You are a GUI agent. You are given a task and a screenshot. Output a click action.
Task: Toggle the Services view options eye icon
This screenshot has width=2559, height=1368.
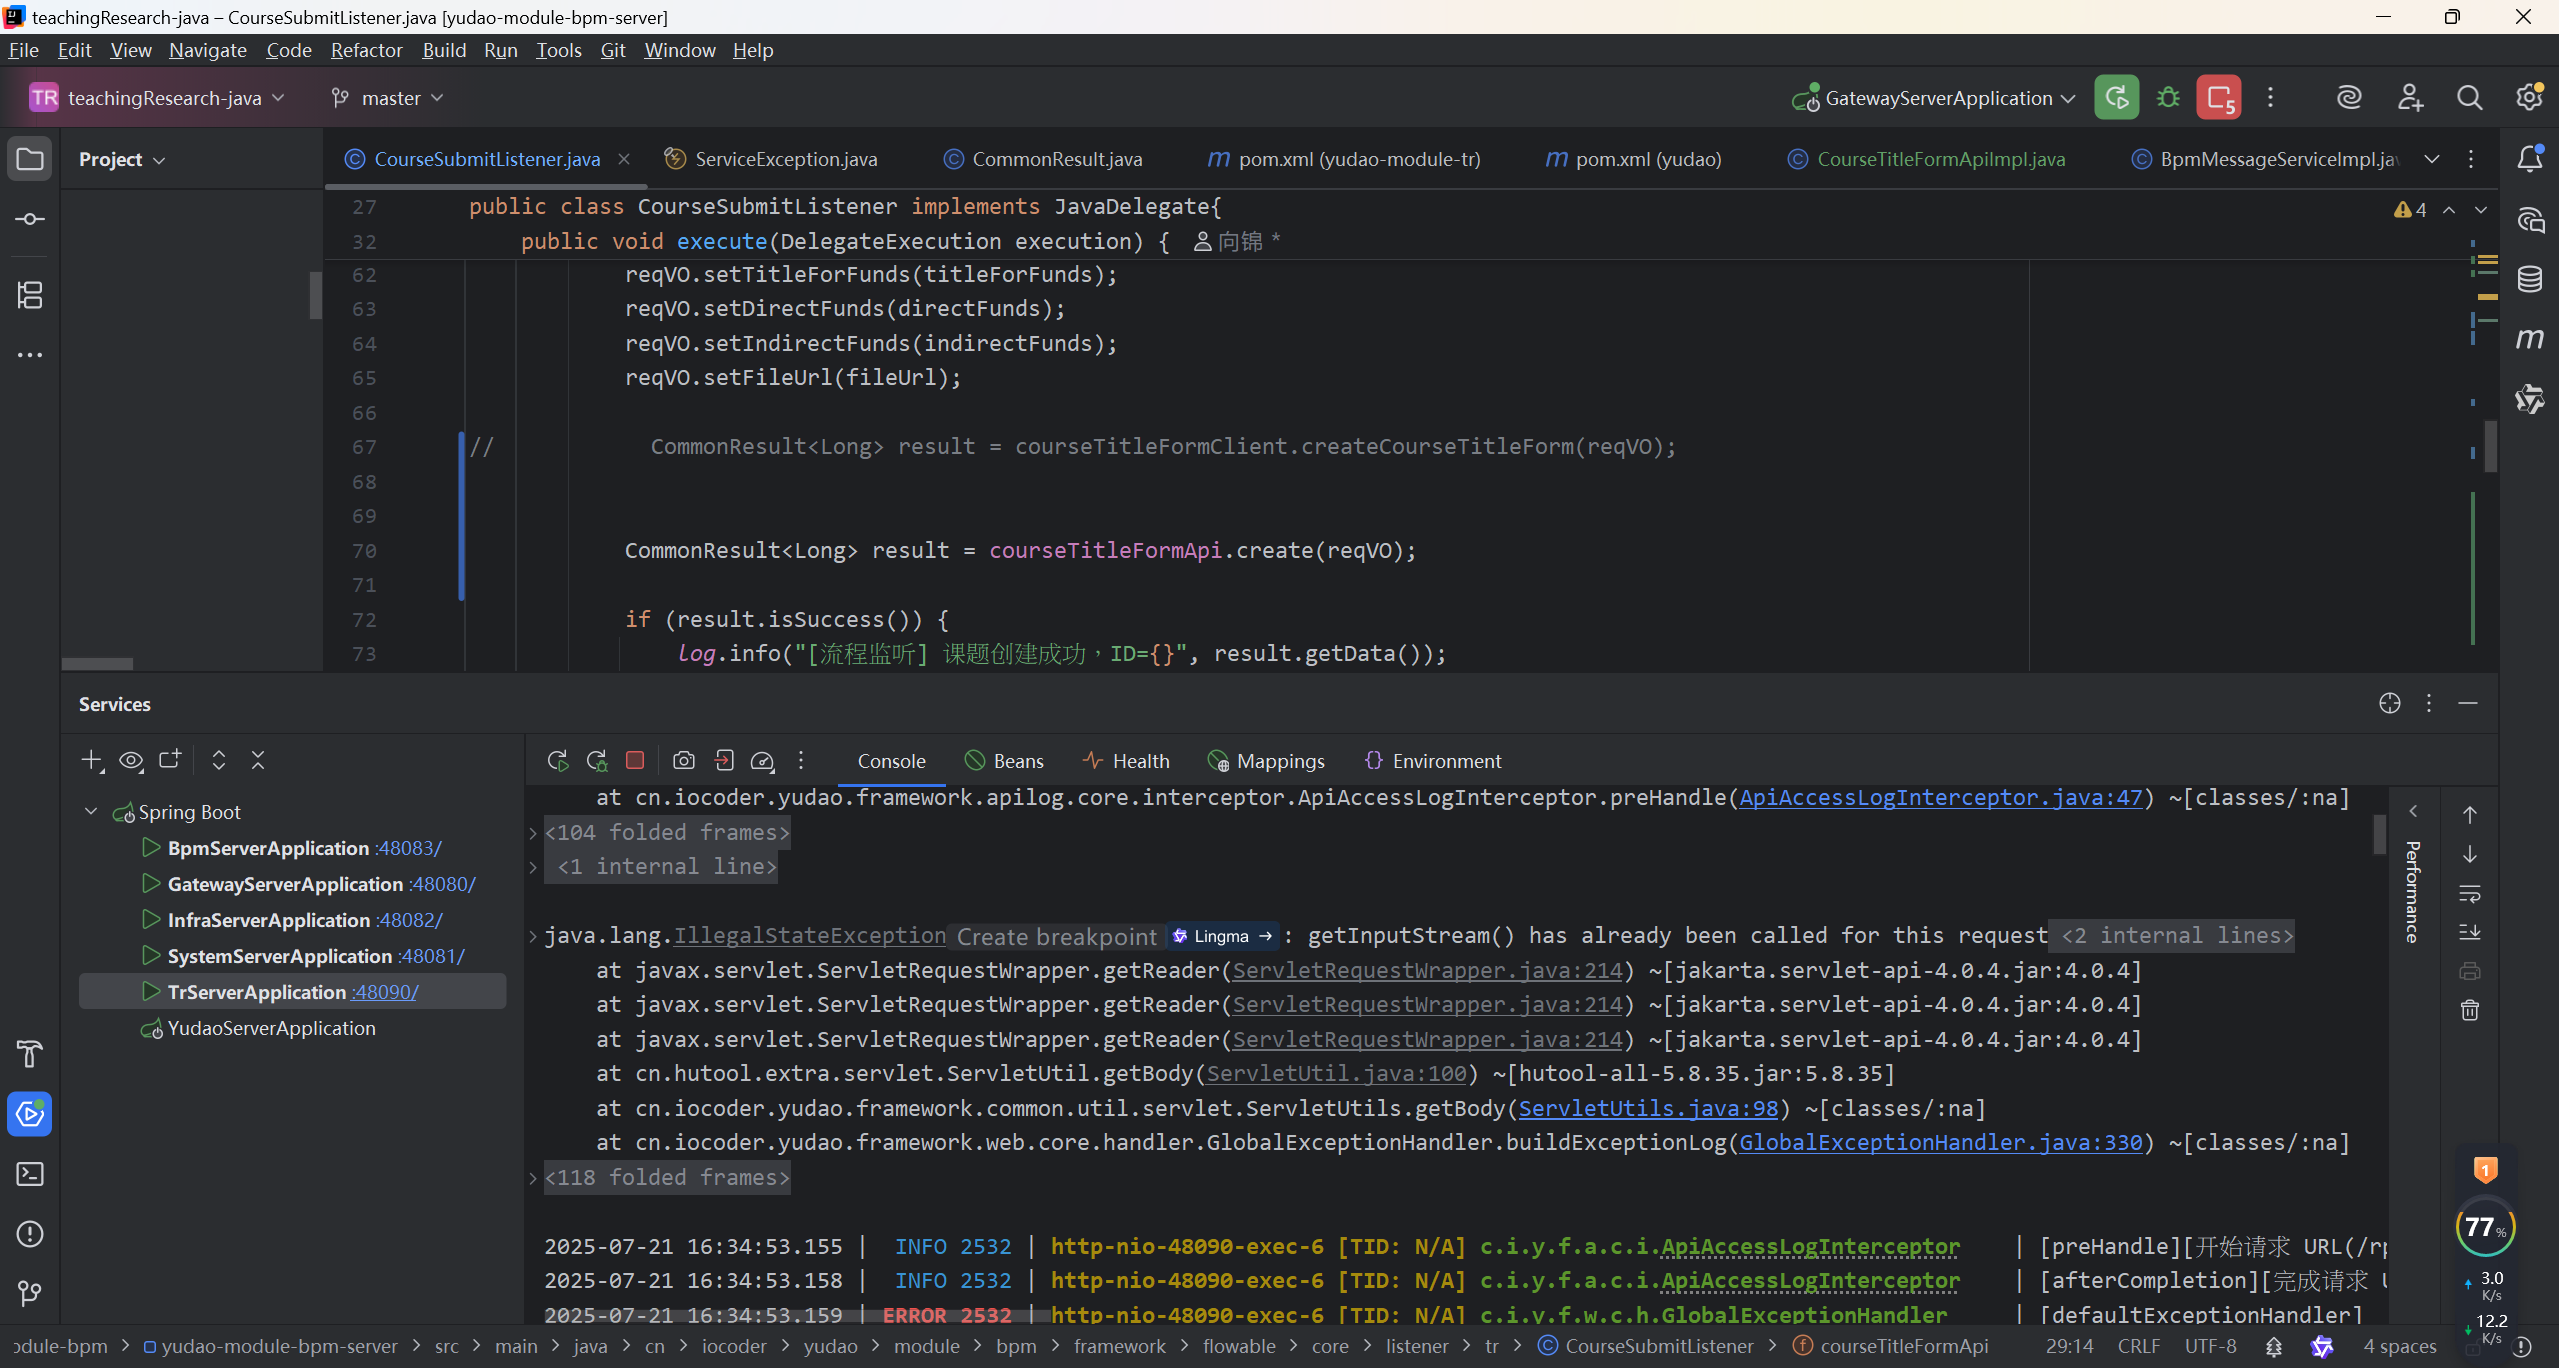131,761
